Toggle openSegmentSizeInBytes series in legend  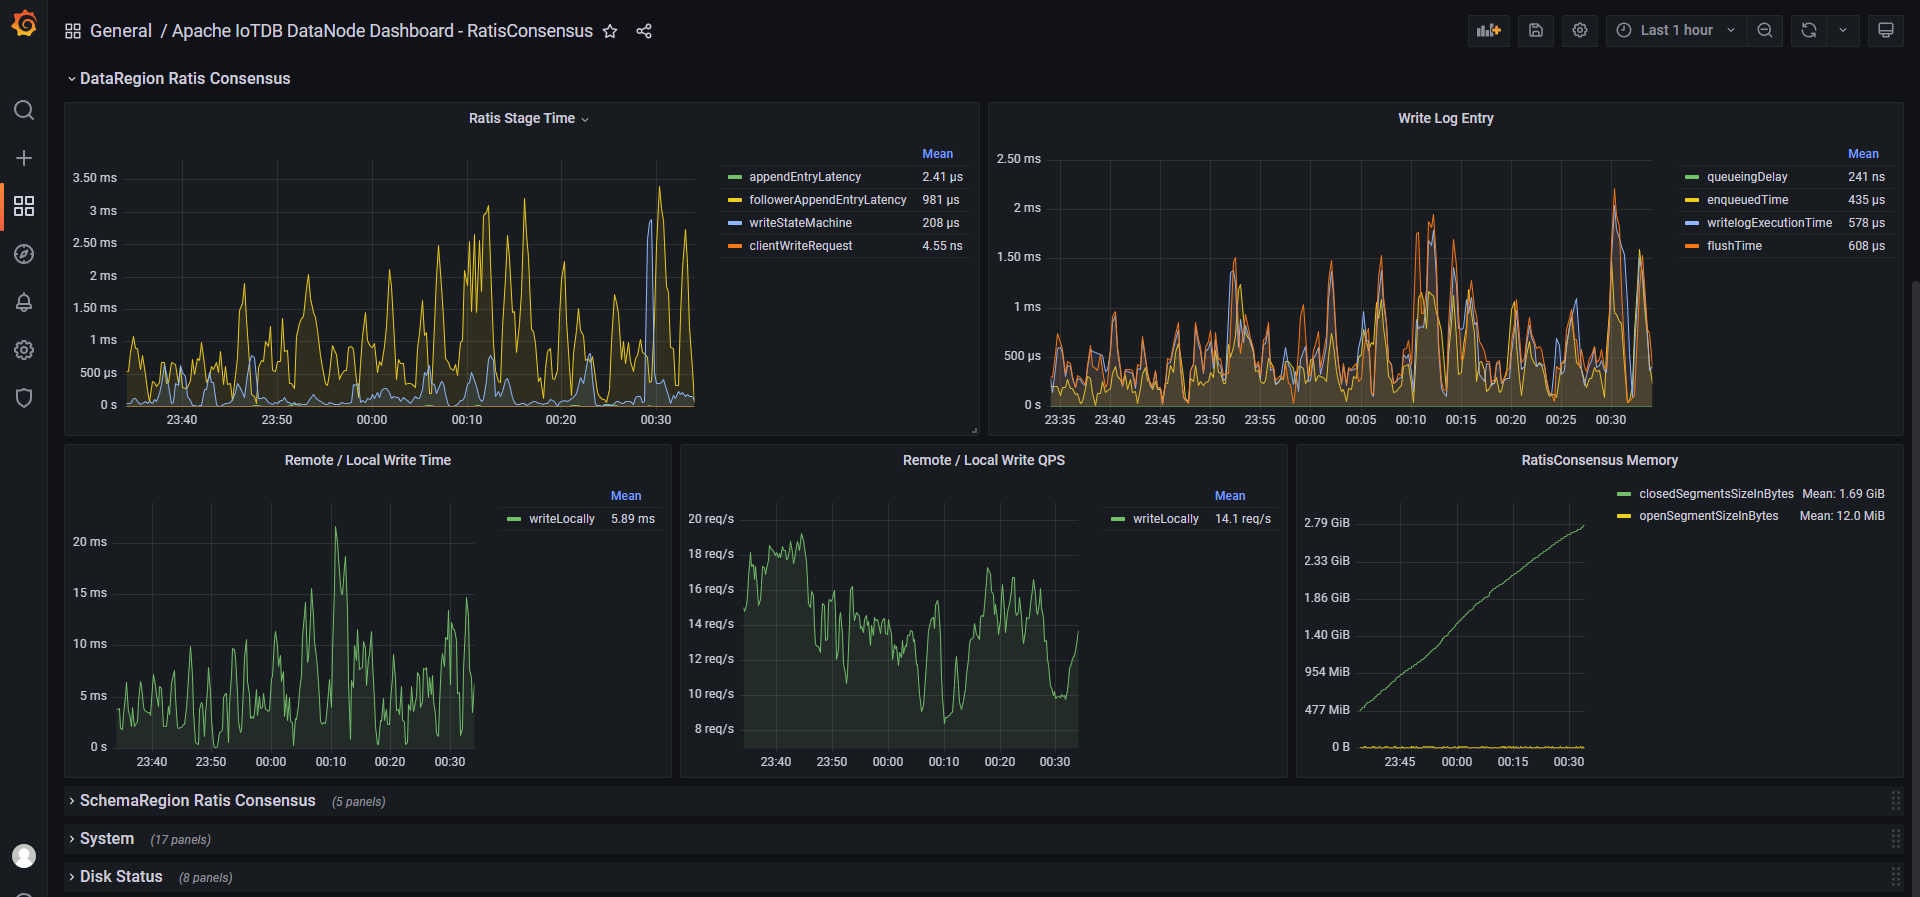(1708, 516)
